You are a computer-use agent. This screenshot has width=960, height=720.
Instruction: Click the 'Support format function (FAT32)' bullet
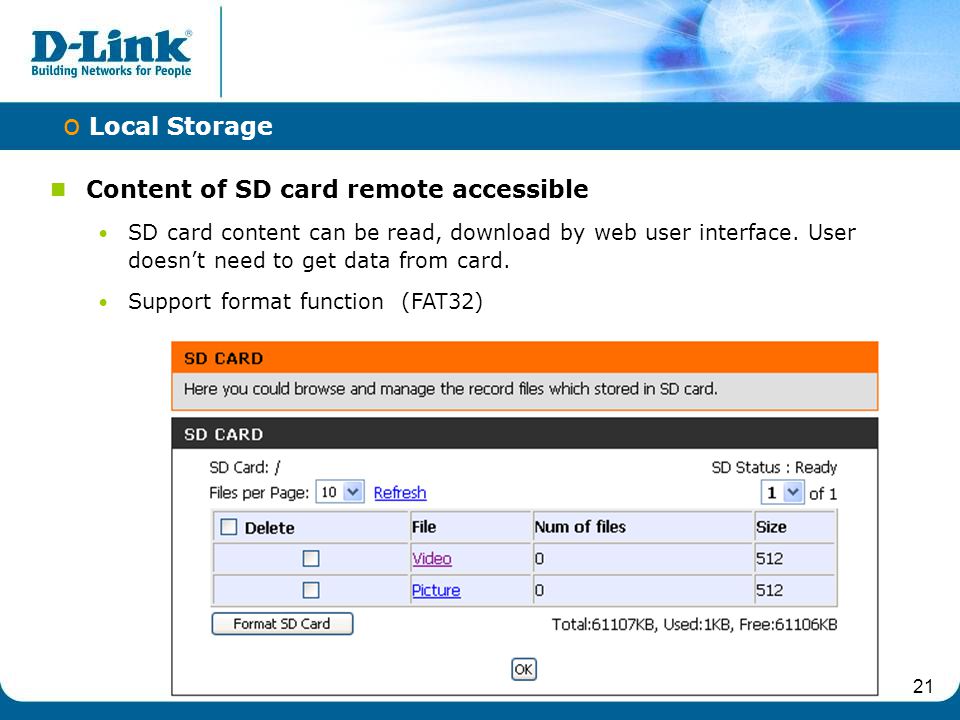click(306, 302)
